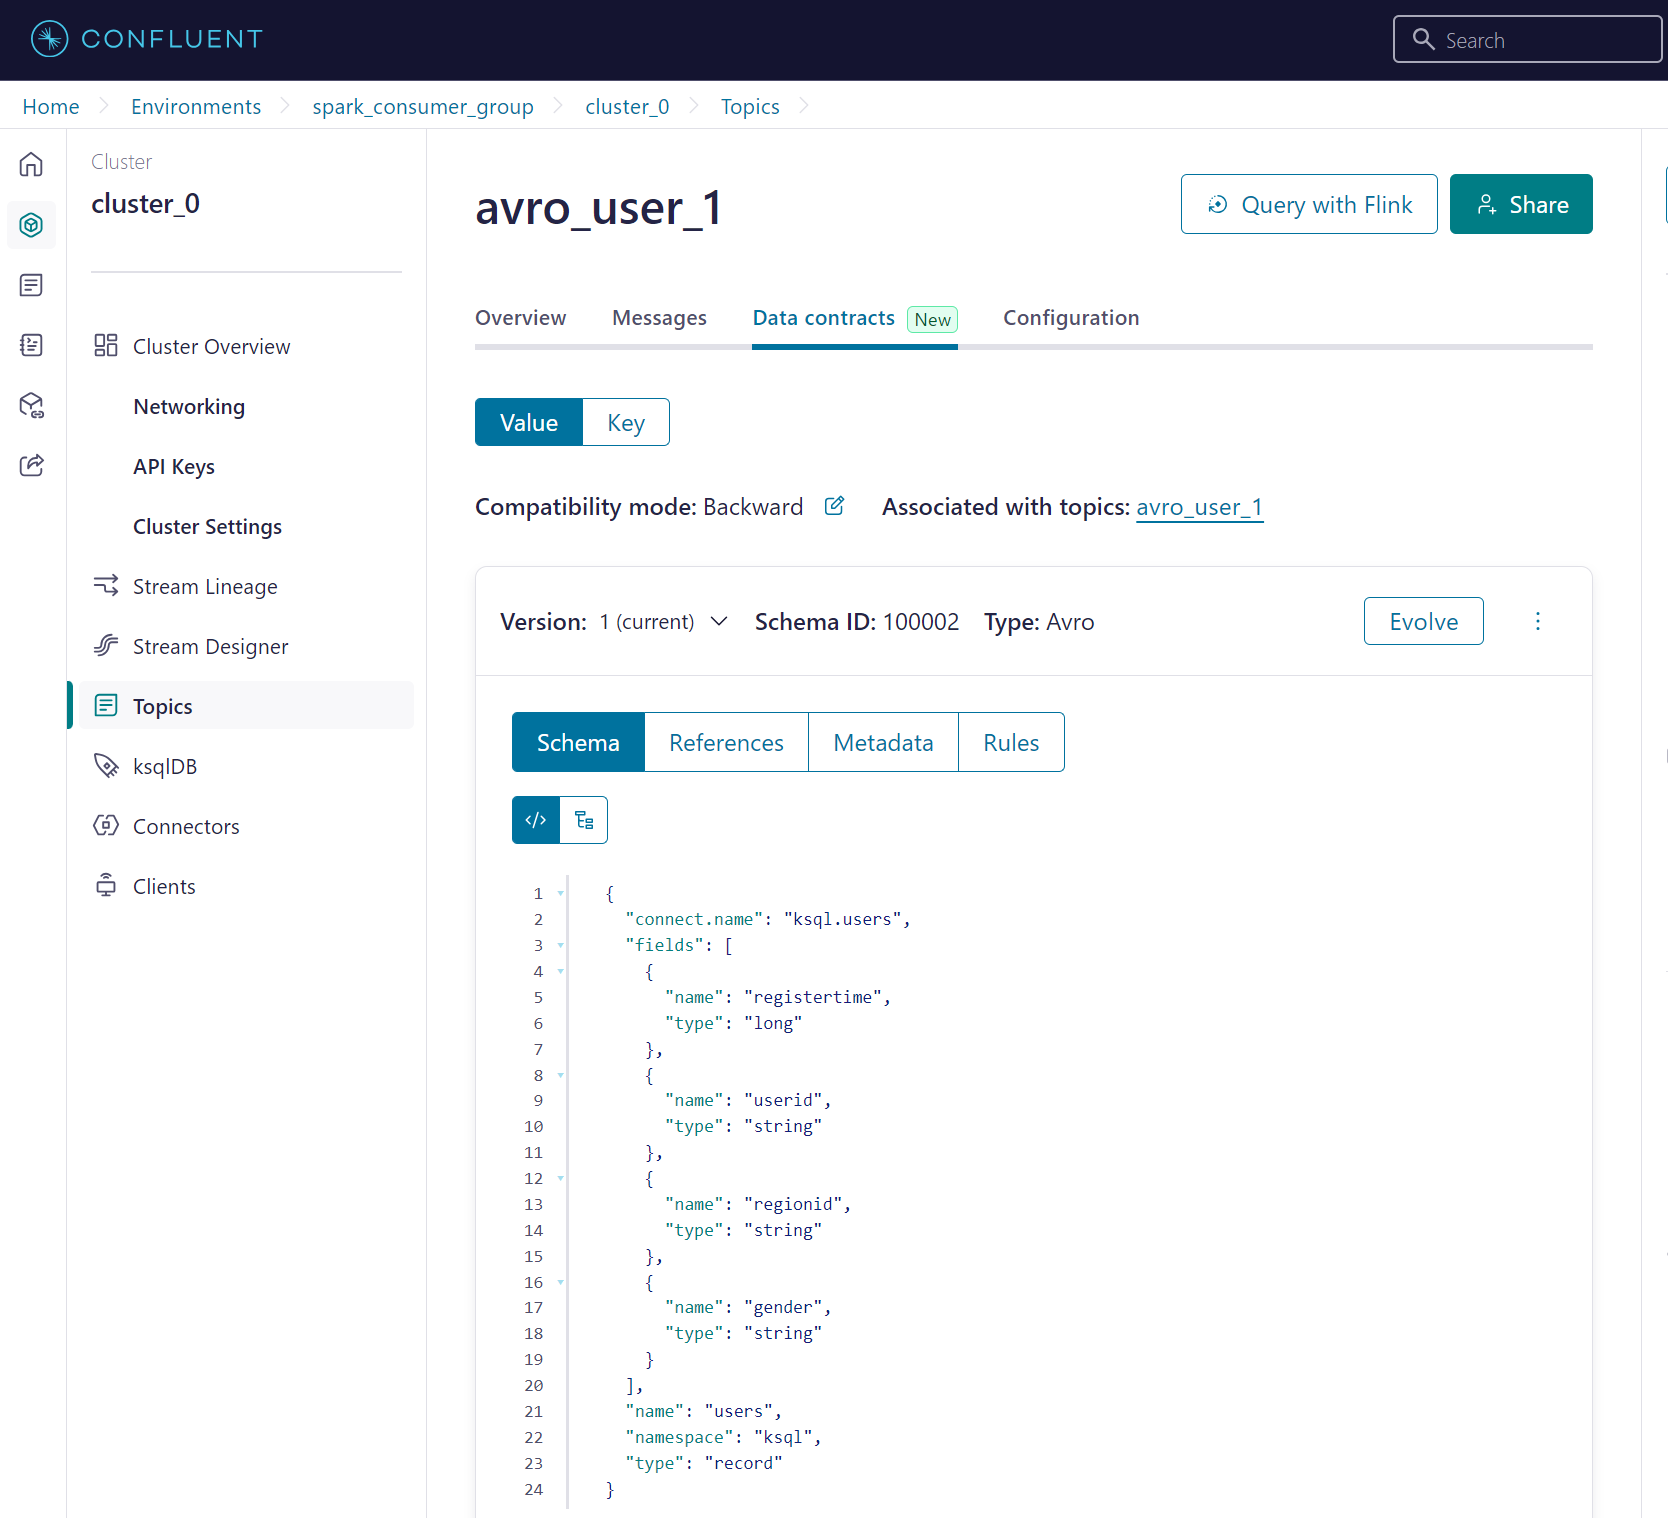Select the Environments cube icon in left rail

(x=31, y=225)
